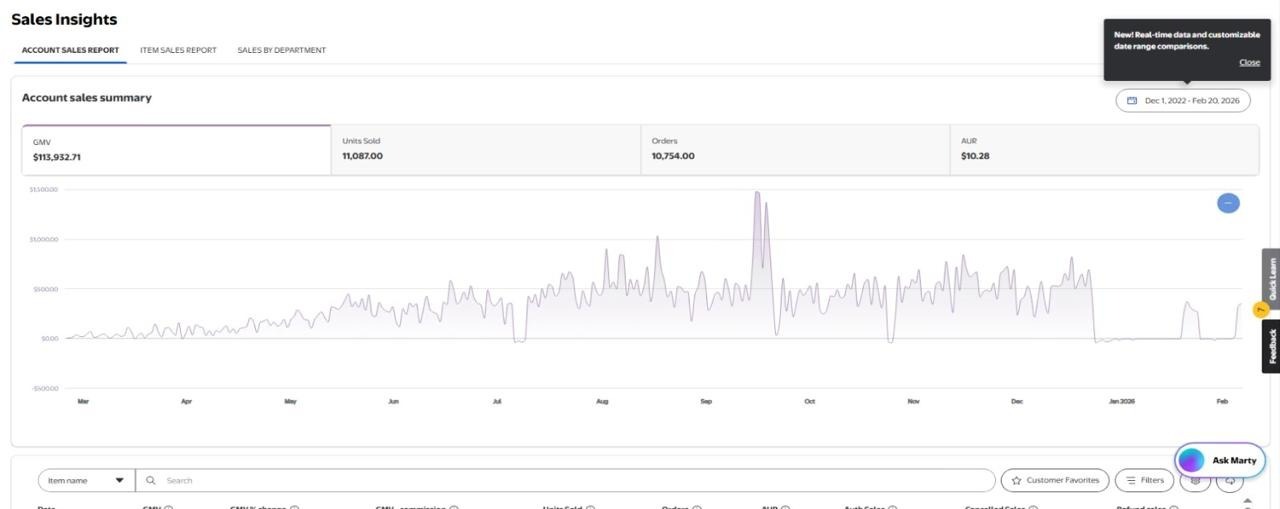Click the blue round chart button
Screen dimensions: 1280x509
pyautogui.click(x=1228, y=203)
